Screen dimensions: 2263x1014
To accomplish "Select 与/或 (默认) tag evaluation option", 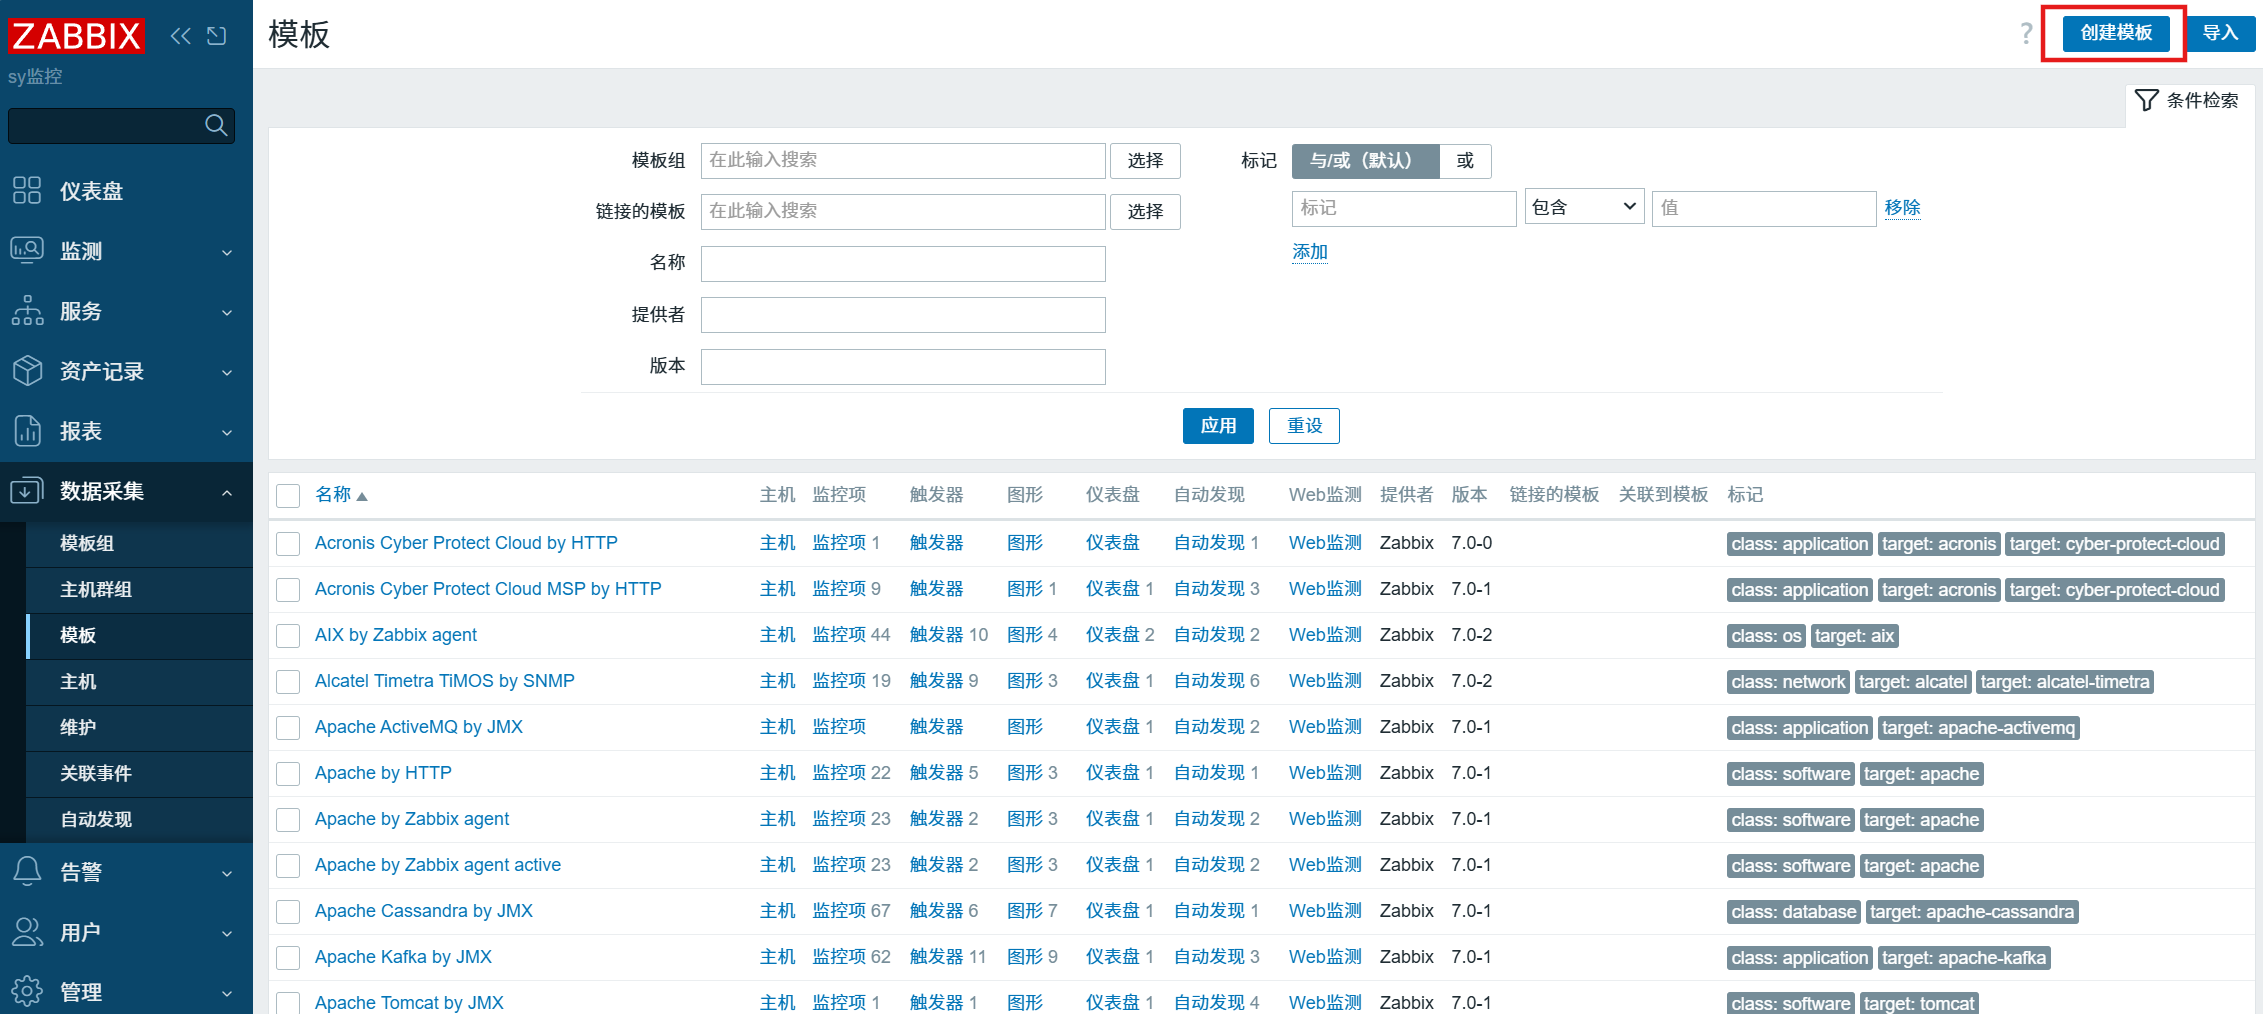I will point(1365,161).
